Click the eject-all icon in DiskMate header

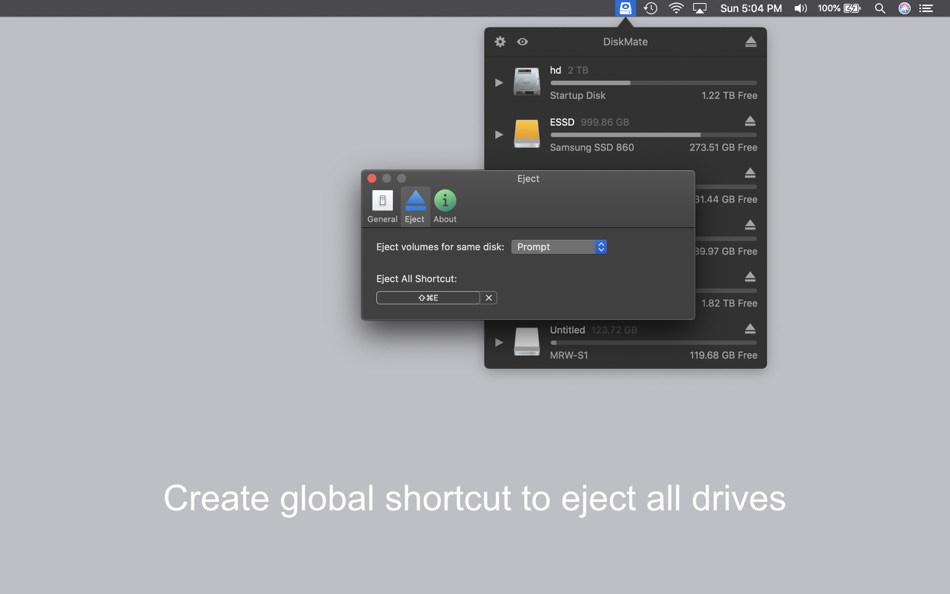[751, 42]
